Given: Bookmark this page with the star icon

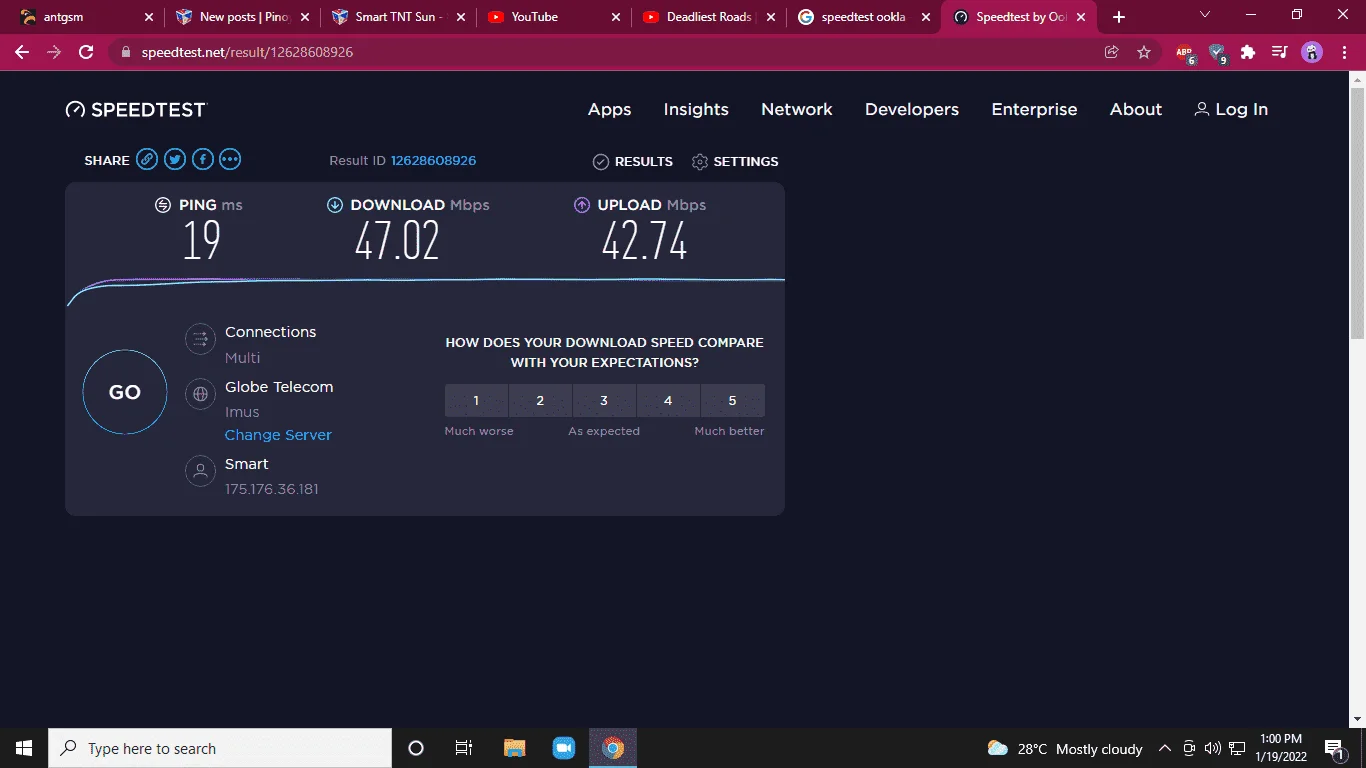Looking at the screenshot, I should point(1144,52).
